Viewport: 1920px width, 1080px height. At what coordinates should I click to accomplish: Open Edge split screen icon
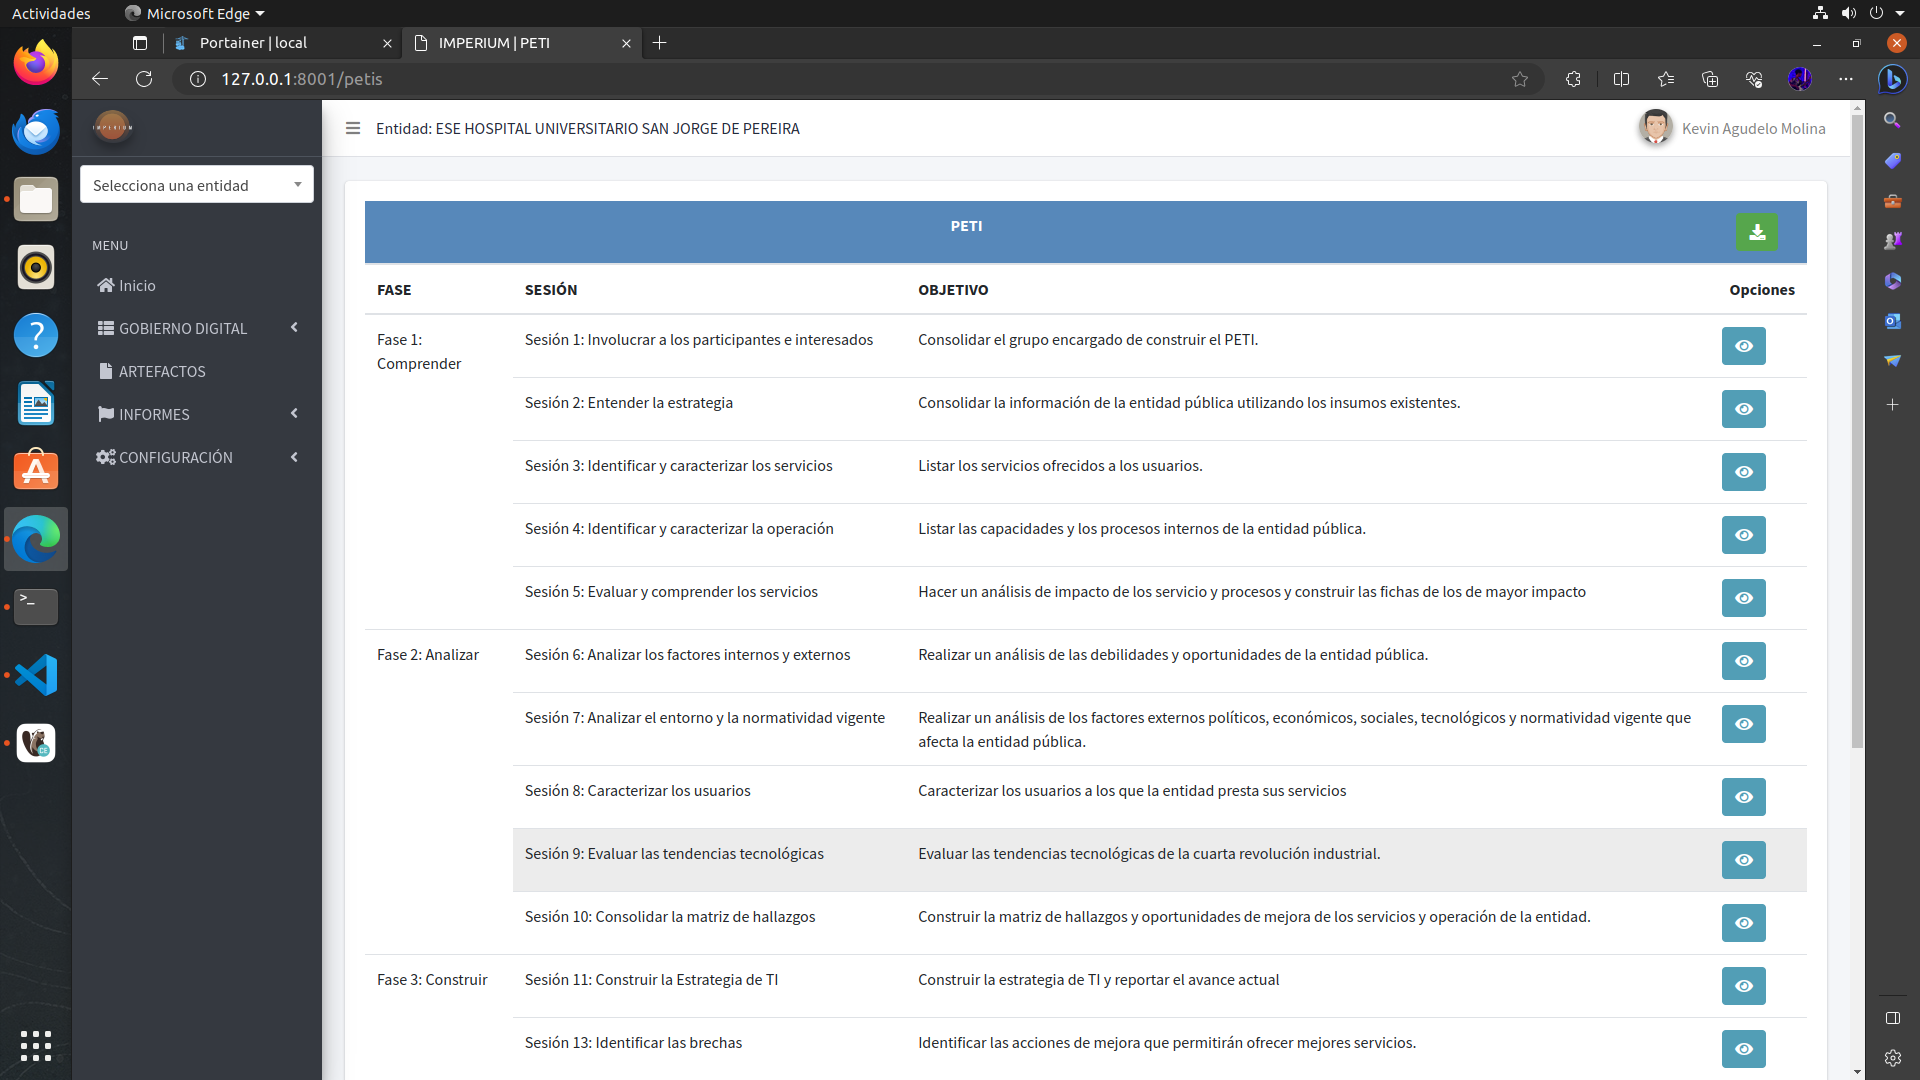[x=1621, y=79]
